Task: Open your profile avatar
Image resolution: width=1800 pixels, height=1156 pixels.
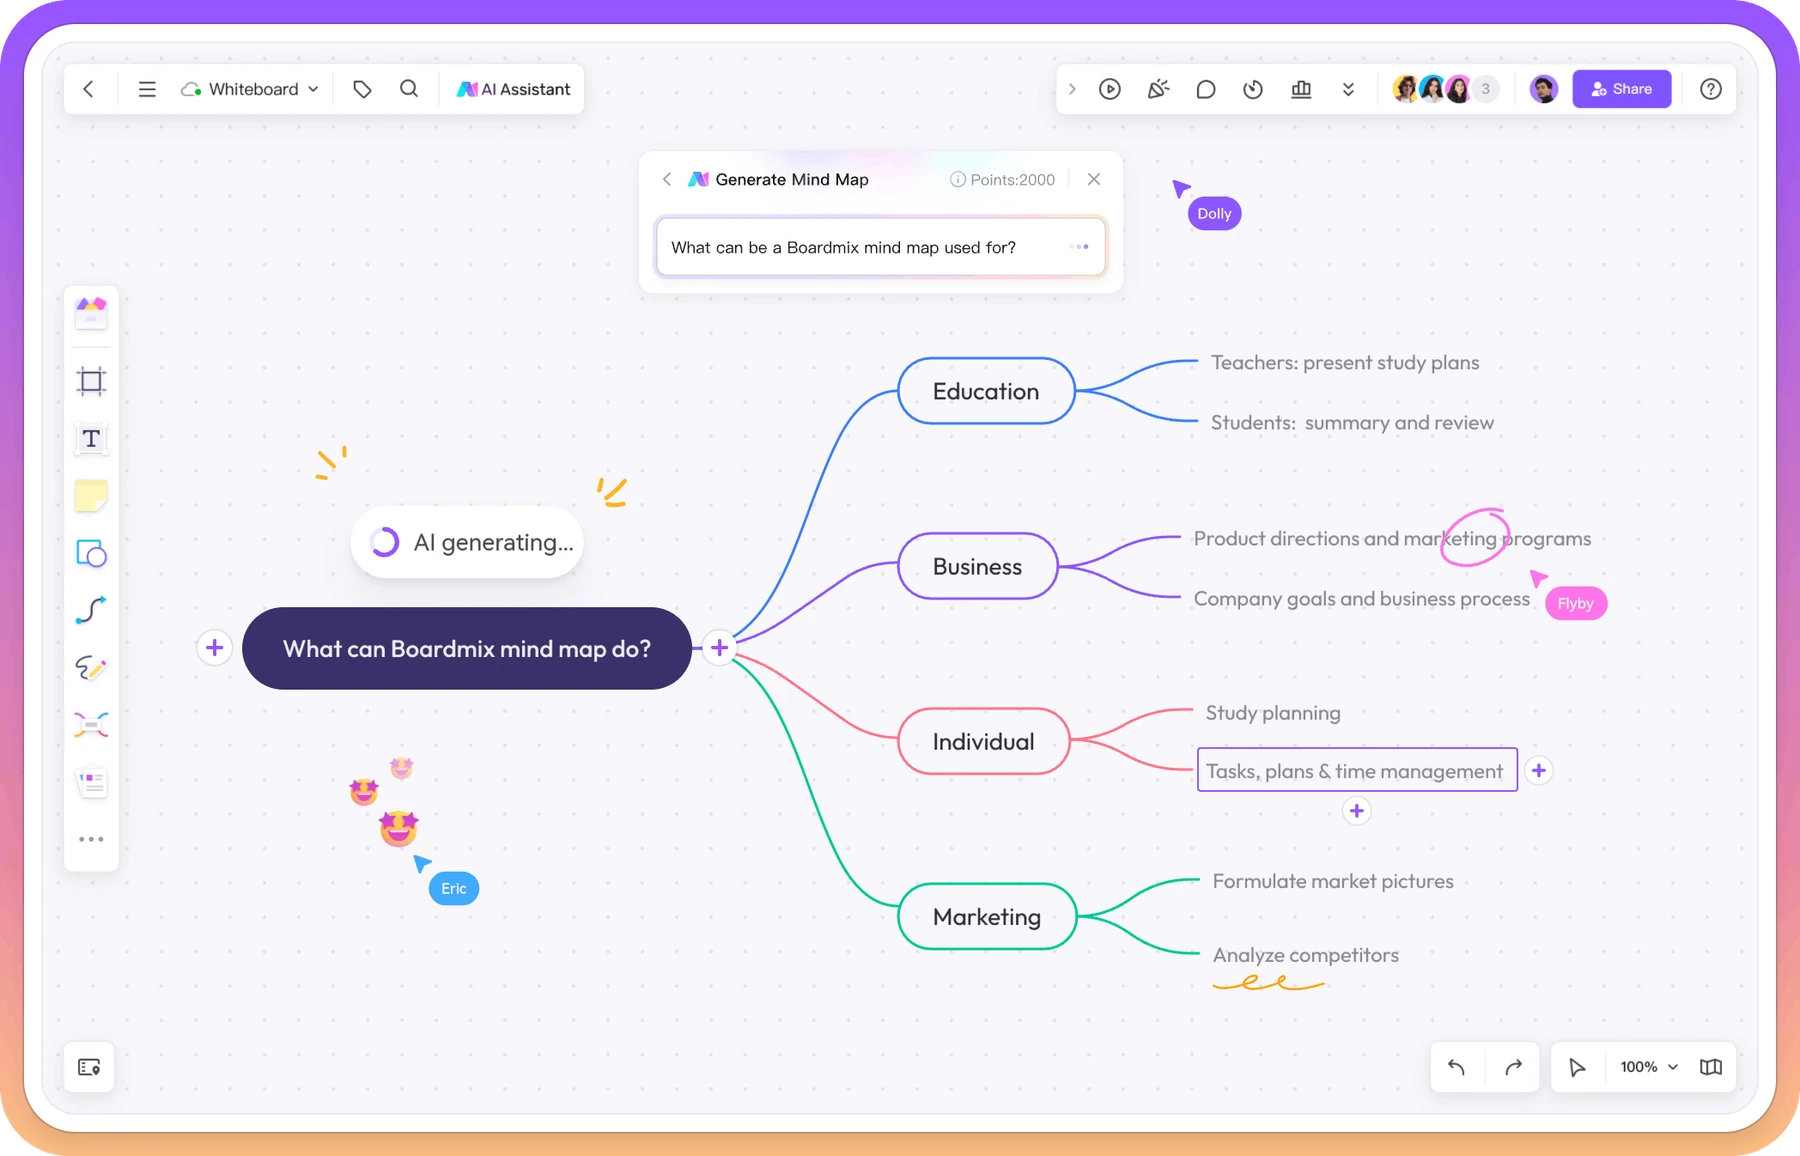Action: click(1544, 89)
